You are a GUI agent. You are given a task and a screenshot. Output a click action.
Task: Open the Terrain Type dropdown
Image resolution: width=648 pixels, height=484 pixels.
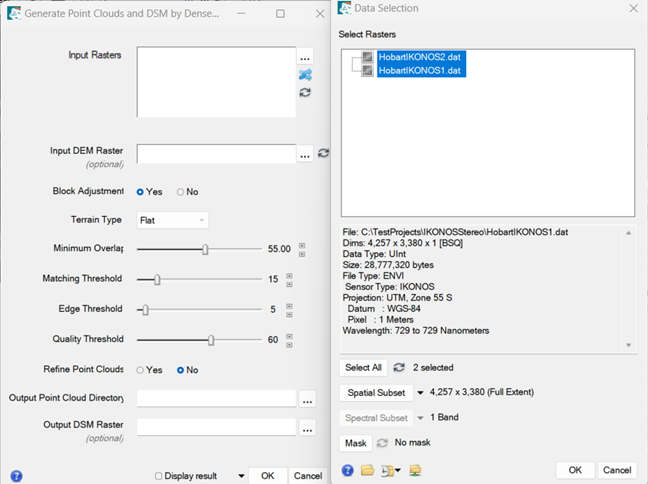point(172,220)
